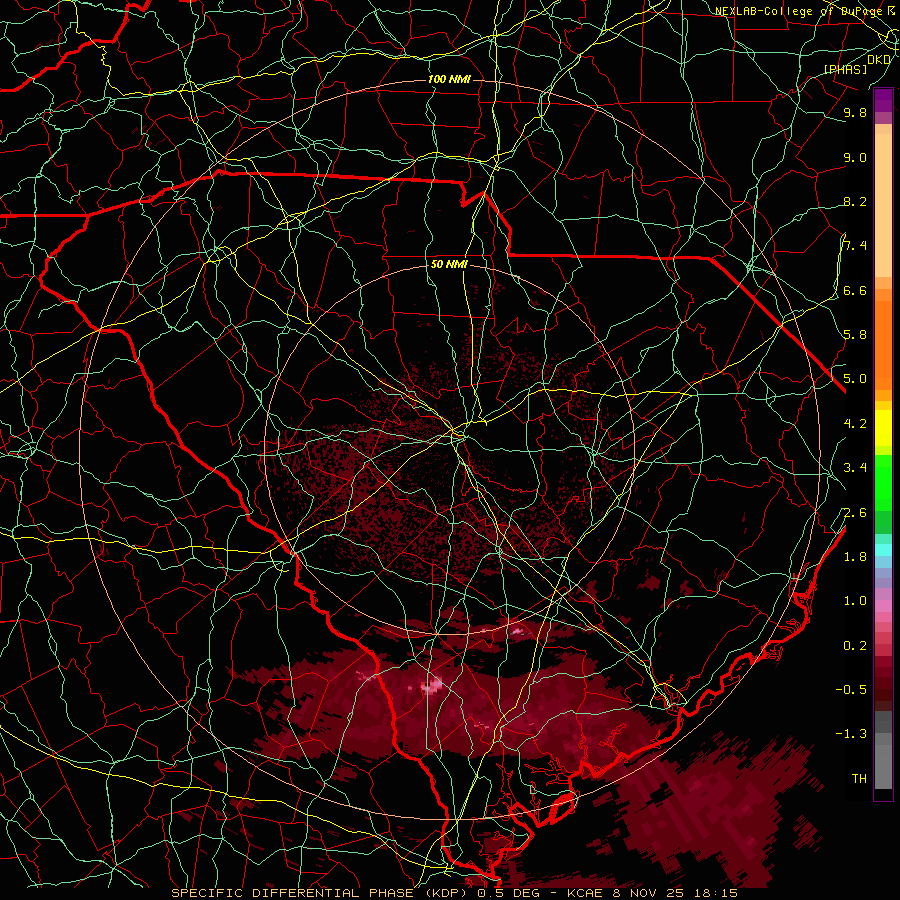This screenshot has height=900, width=900.
Task: Click the 7.4 color scale value
Action: (855, 246)
